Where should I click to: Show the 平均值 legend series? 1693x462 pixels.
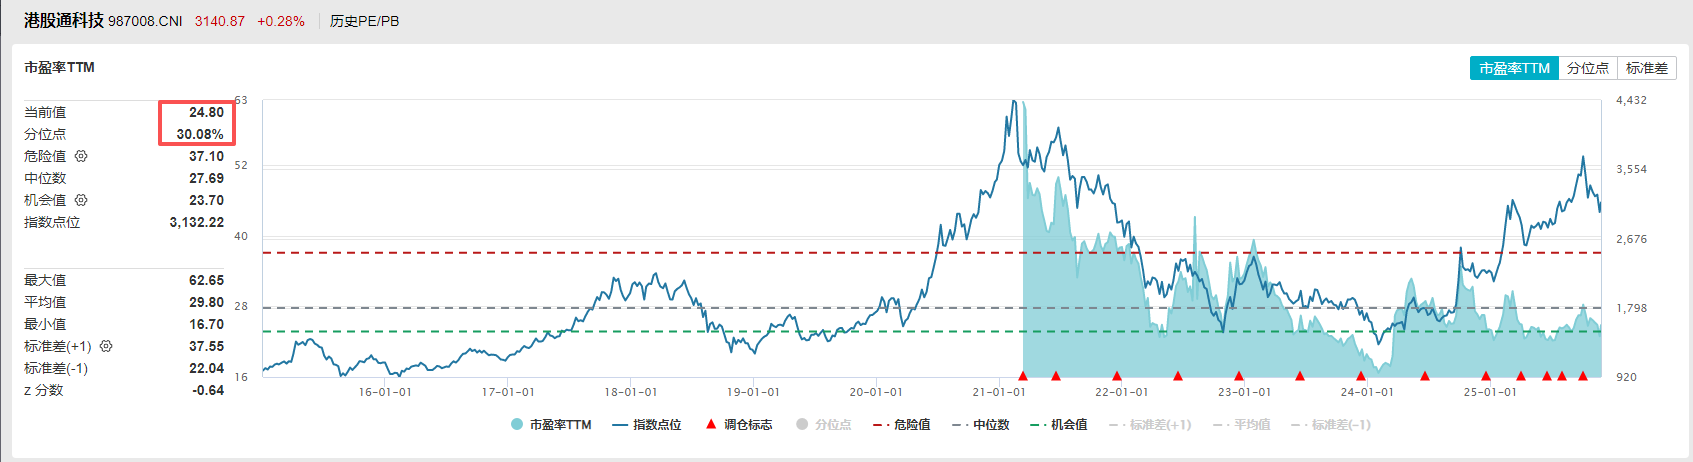point(1241,425)
